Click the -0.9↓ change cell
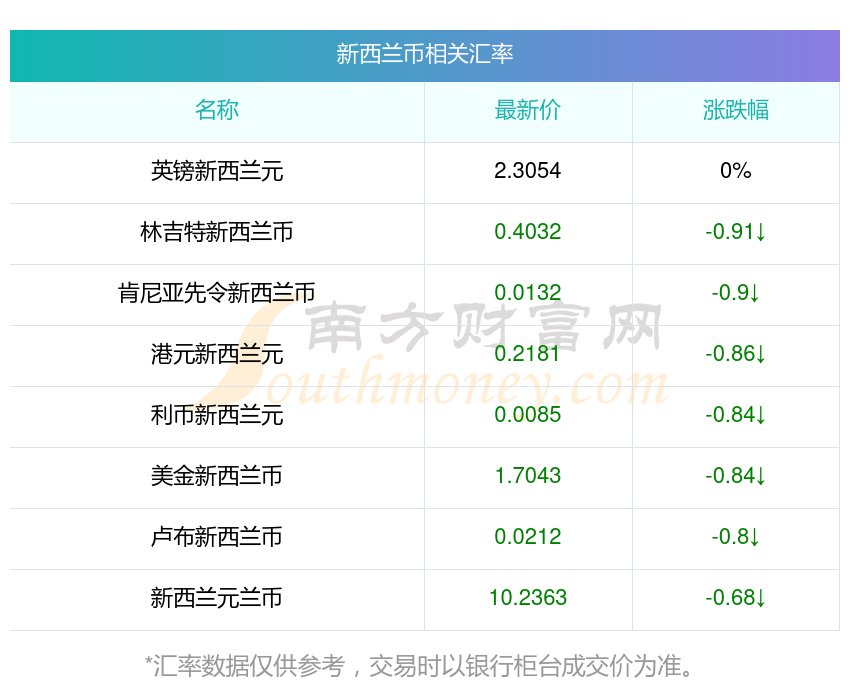850x698 pixels. pyautogui.click(x=736, y=293)
